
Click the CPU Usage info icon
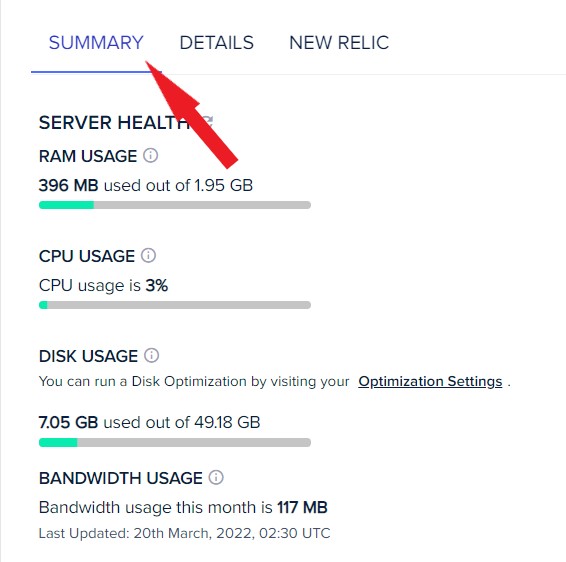[x=148, y=256]
